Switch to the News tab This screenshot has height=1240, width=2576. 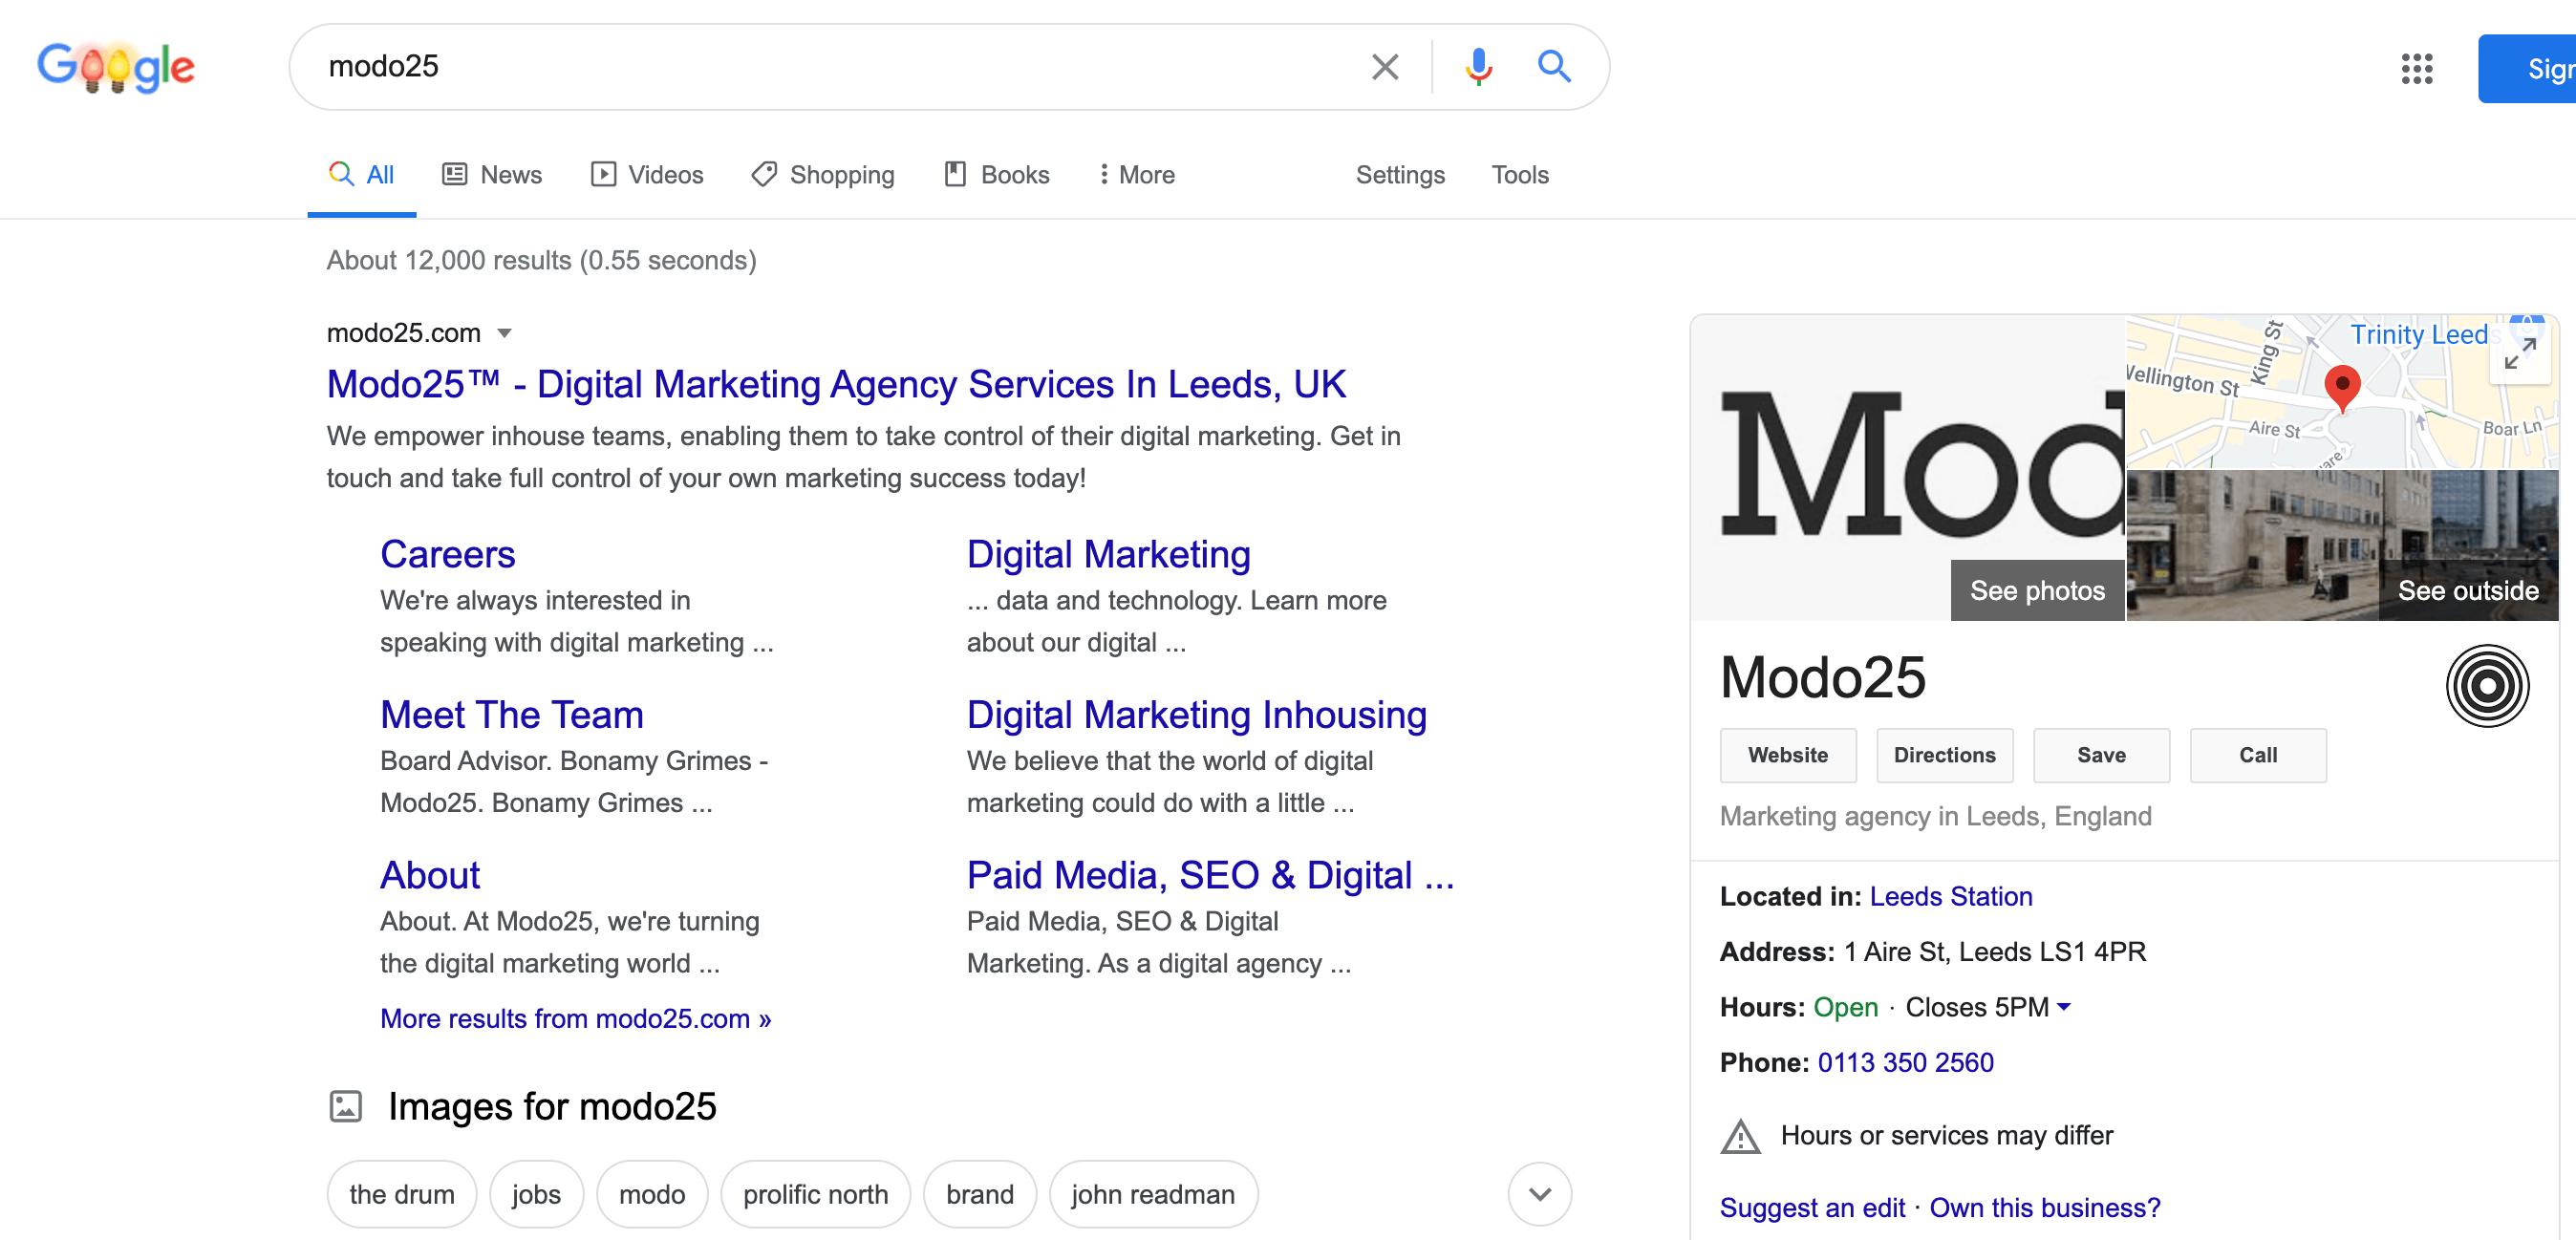pyautogui.click(x=509, y=174)
